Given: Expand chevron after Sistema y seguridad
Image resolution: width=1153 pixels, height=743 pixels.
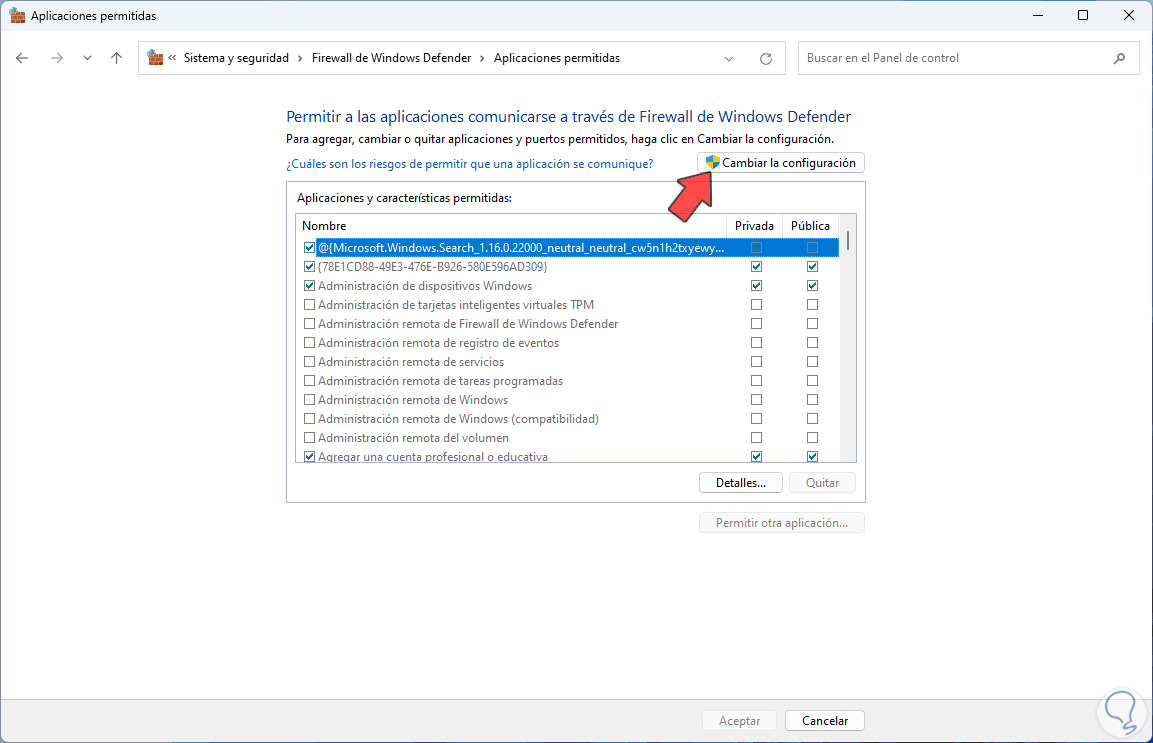Looking at the screenshot, I should (x=300, y=58).
